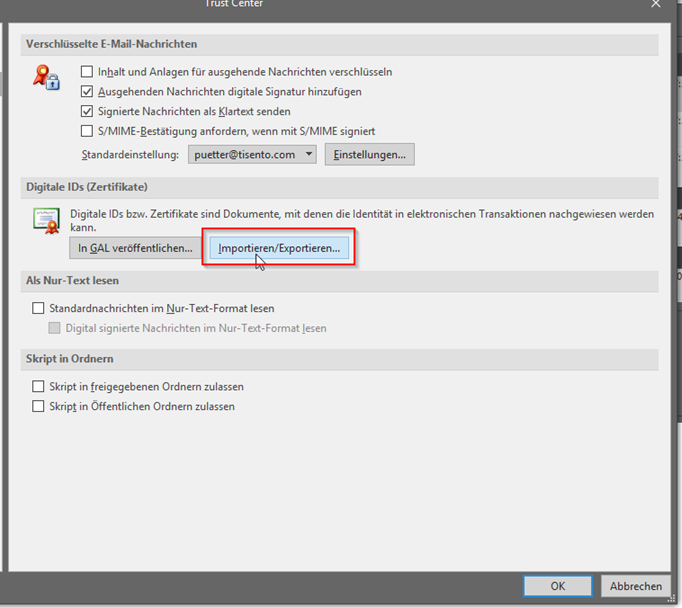Confirm with the OK button

[558, 586]
